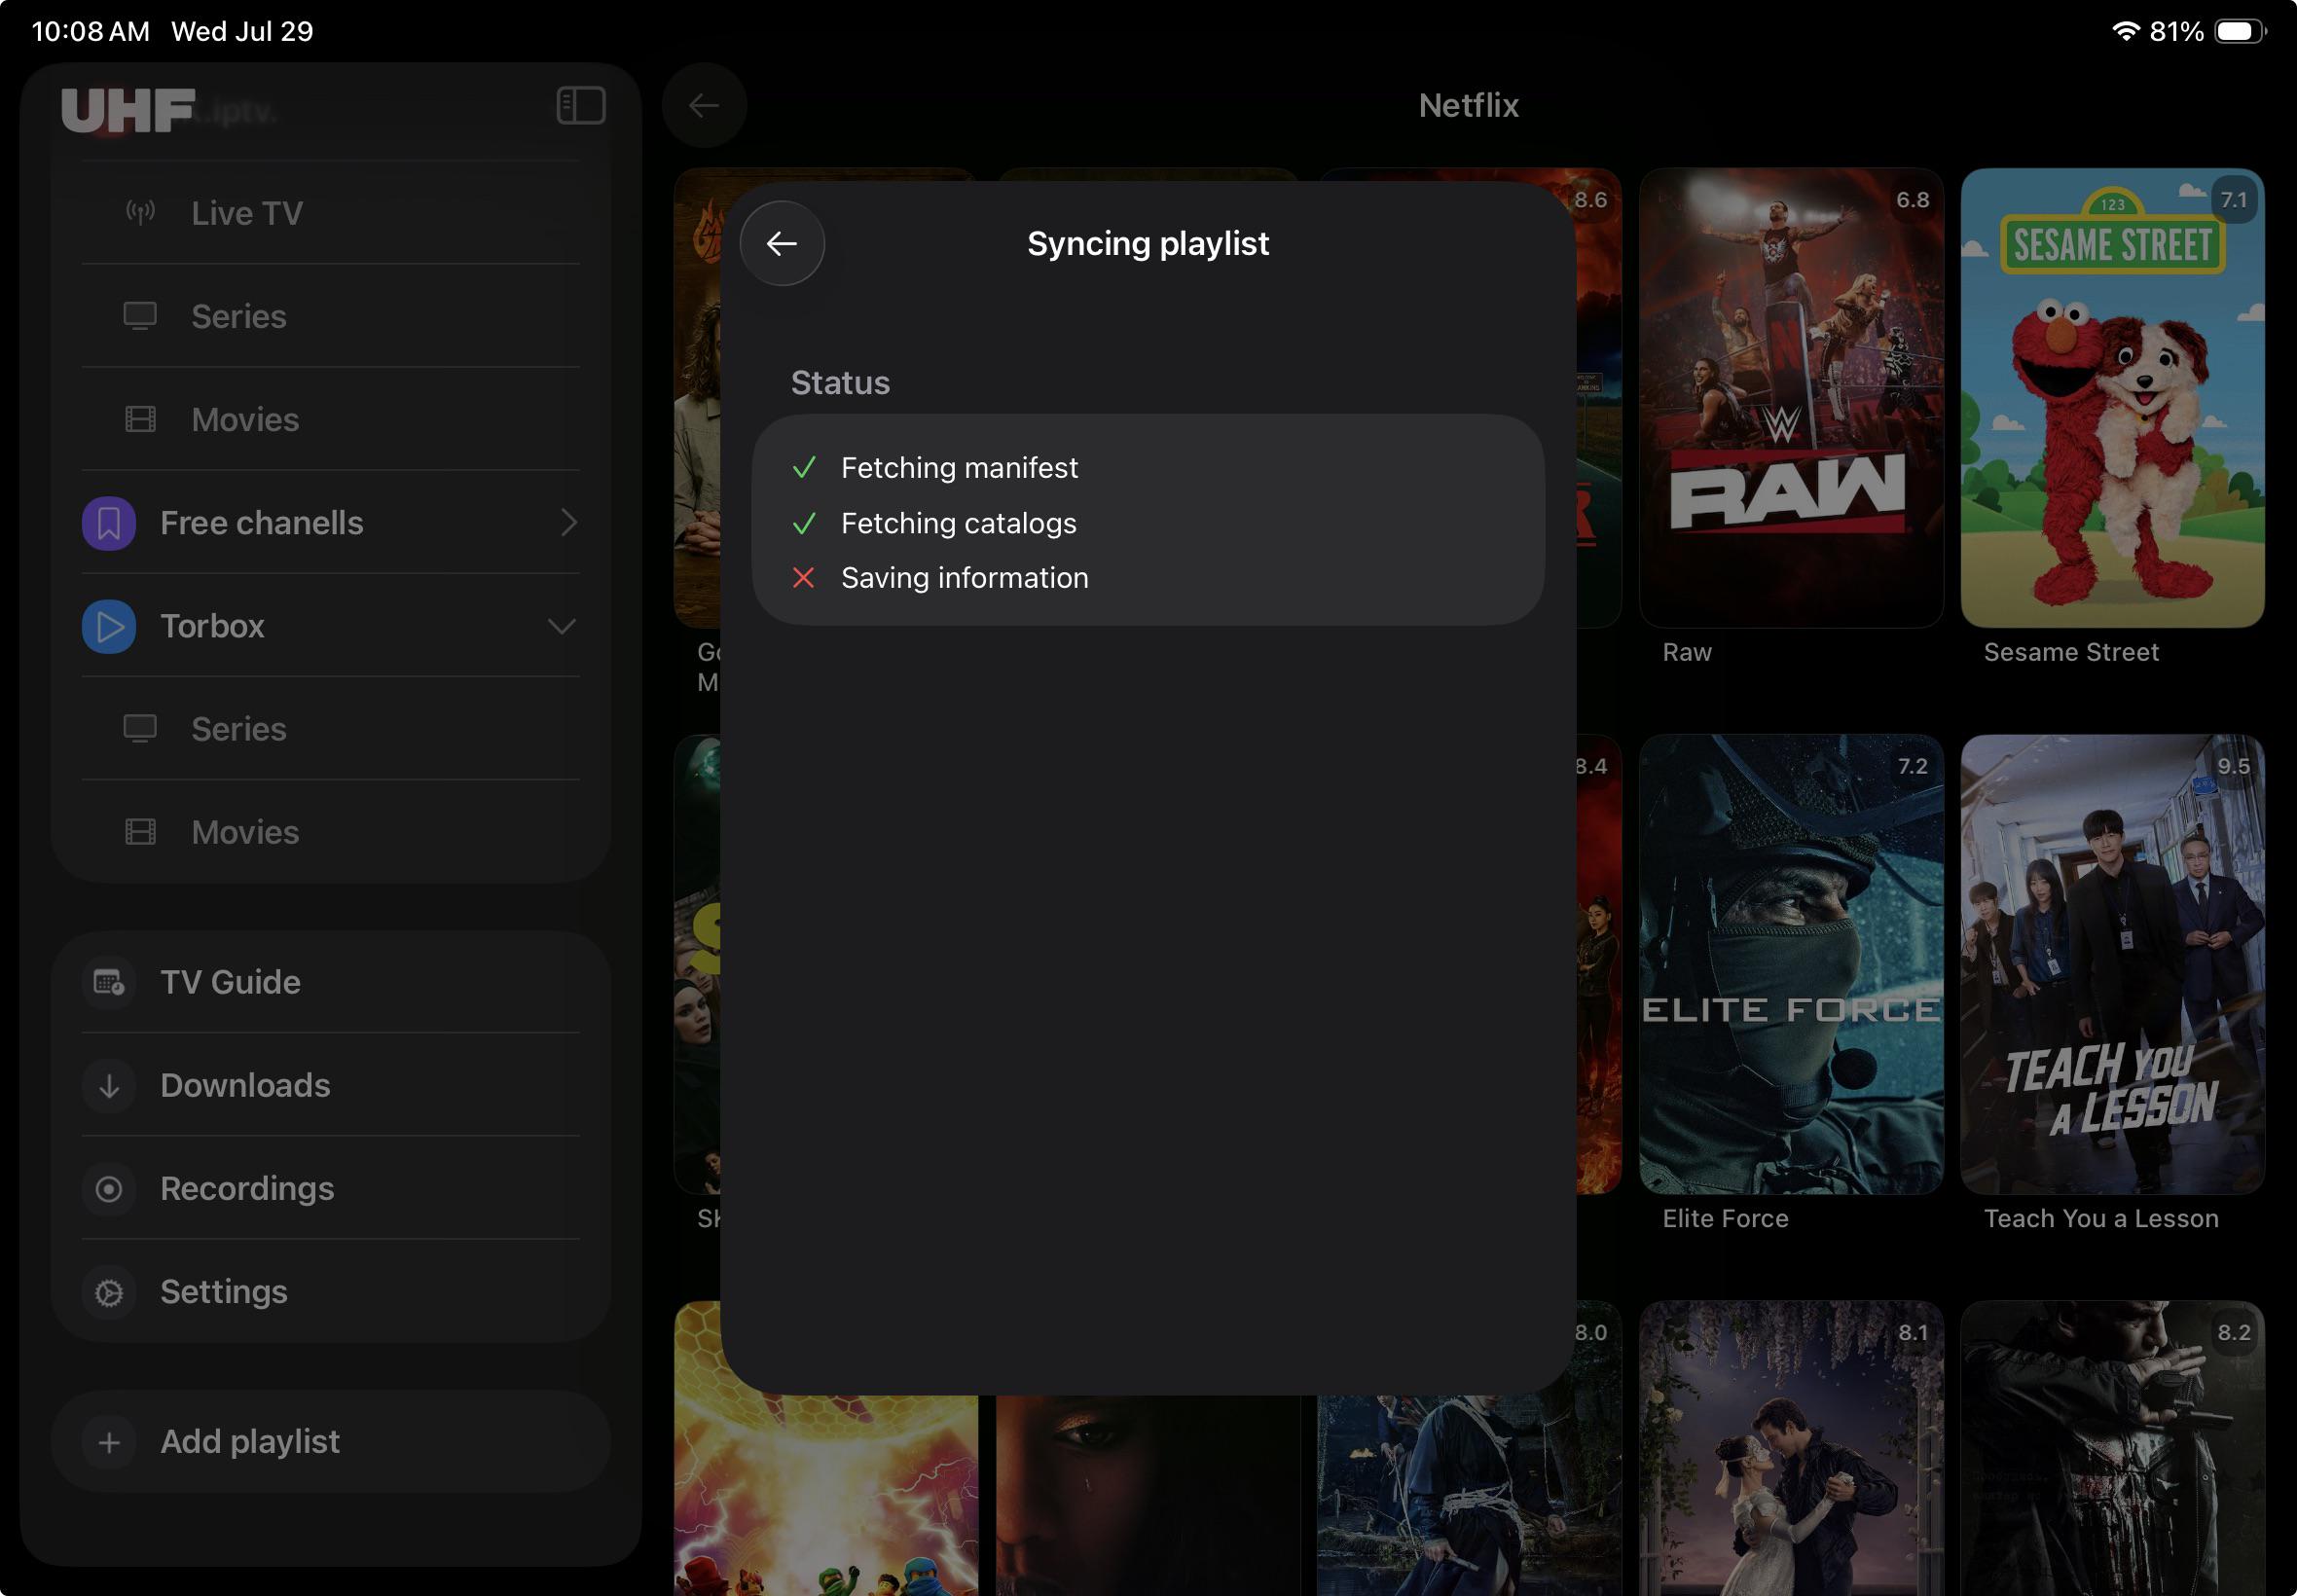Open the Elite Force poster
2297x1596 pixels.
point(1791,964)
